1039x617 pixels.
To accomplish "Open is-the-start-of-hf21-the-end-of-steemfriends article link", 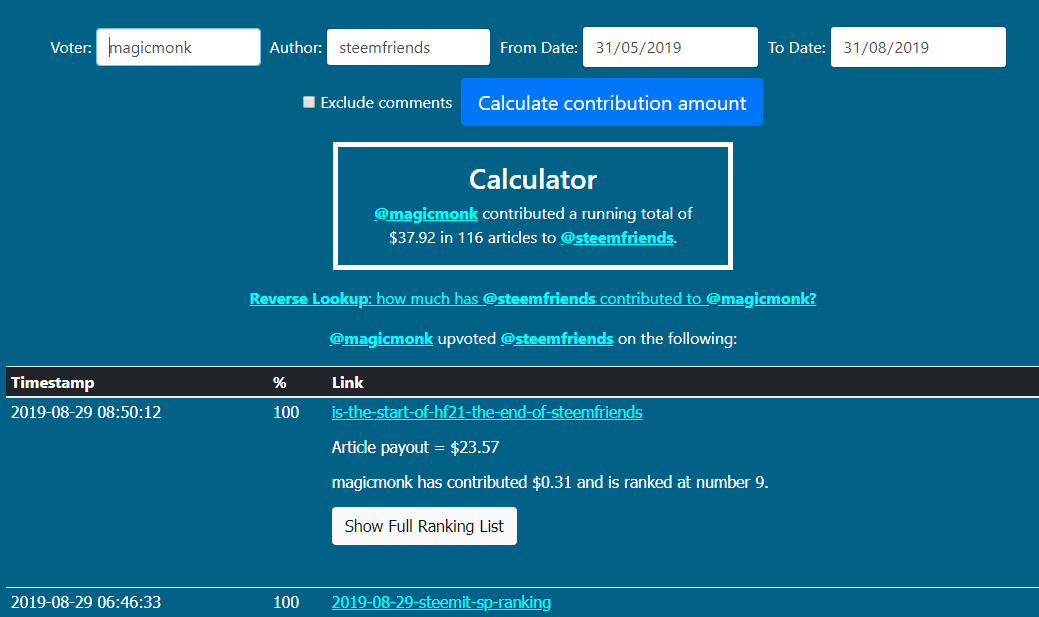I will [487, 412].
